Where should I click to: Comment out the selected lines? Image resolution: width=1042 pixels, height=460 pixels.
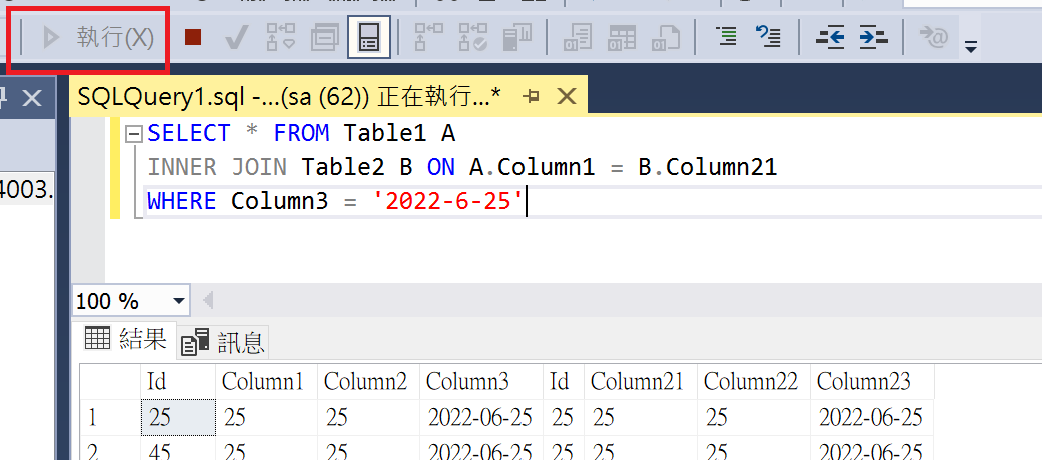[727, 37]
